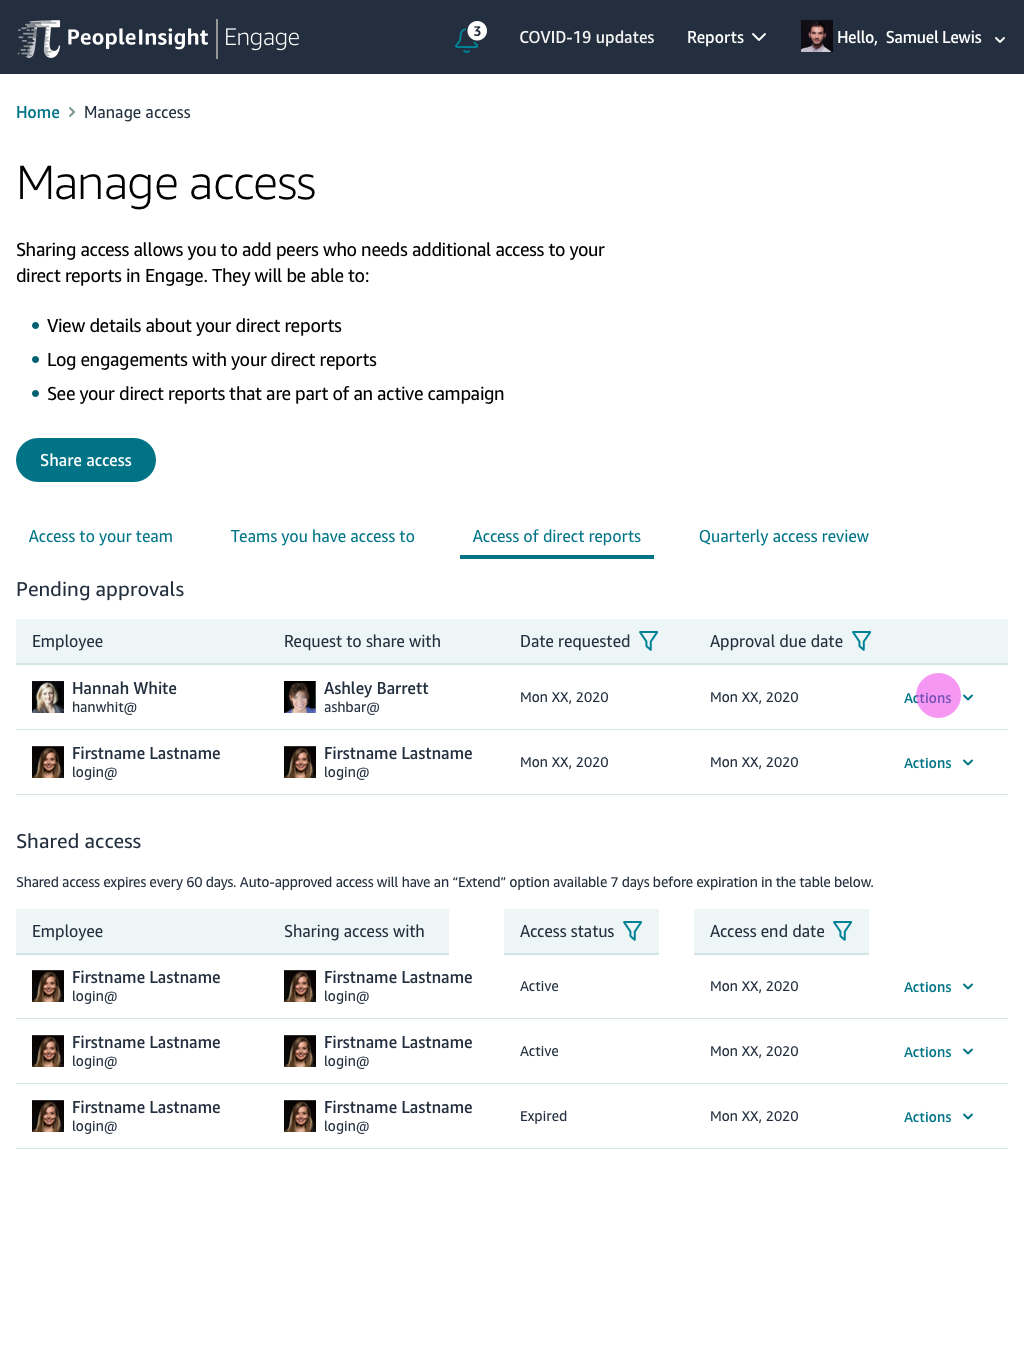Switch to Teams you have access to tab
1024x1357 pixels.
[323, 537]
